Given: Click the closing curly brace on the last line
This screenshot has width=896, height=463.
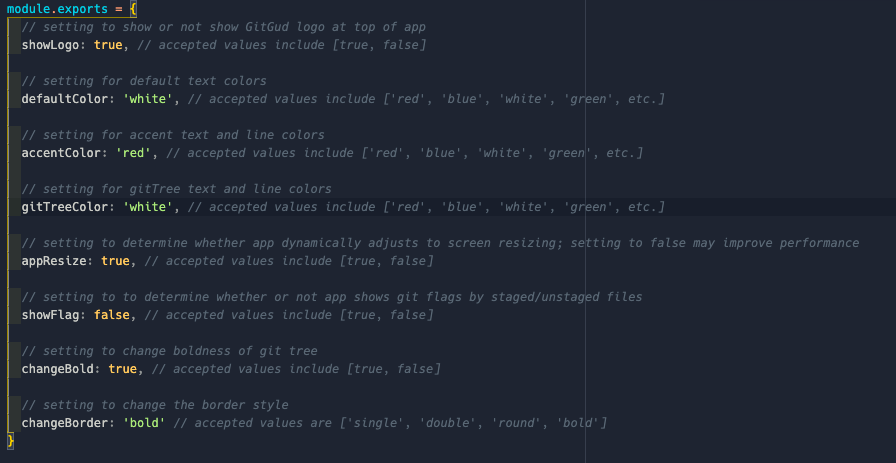Looking at the screenshot, I should click(11, 441).
